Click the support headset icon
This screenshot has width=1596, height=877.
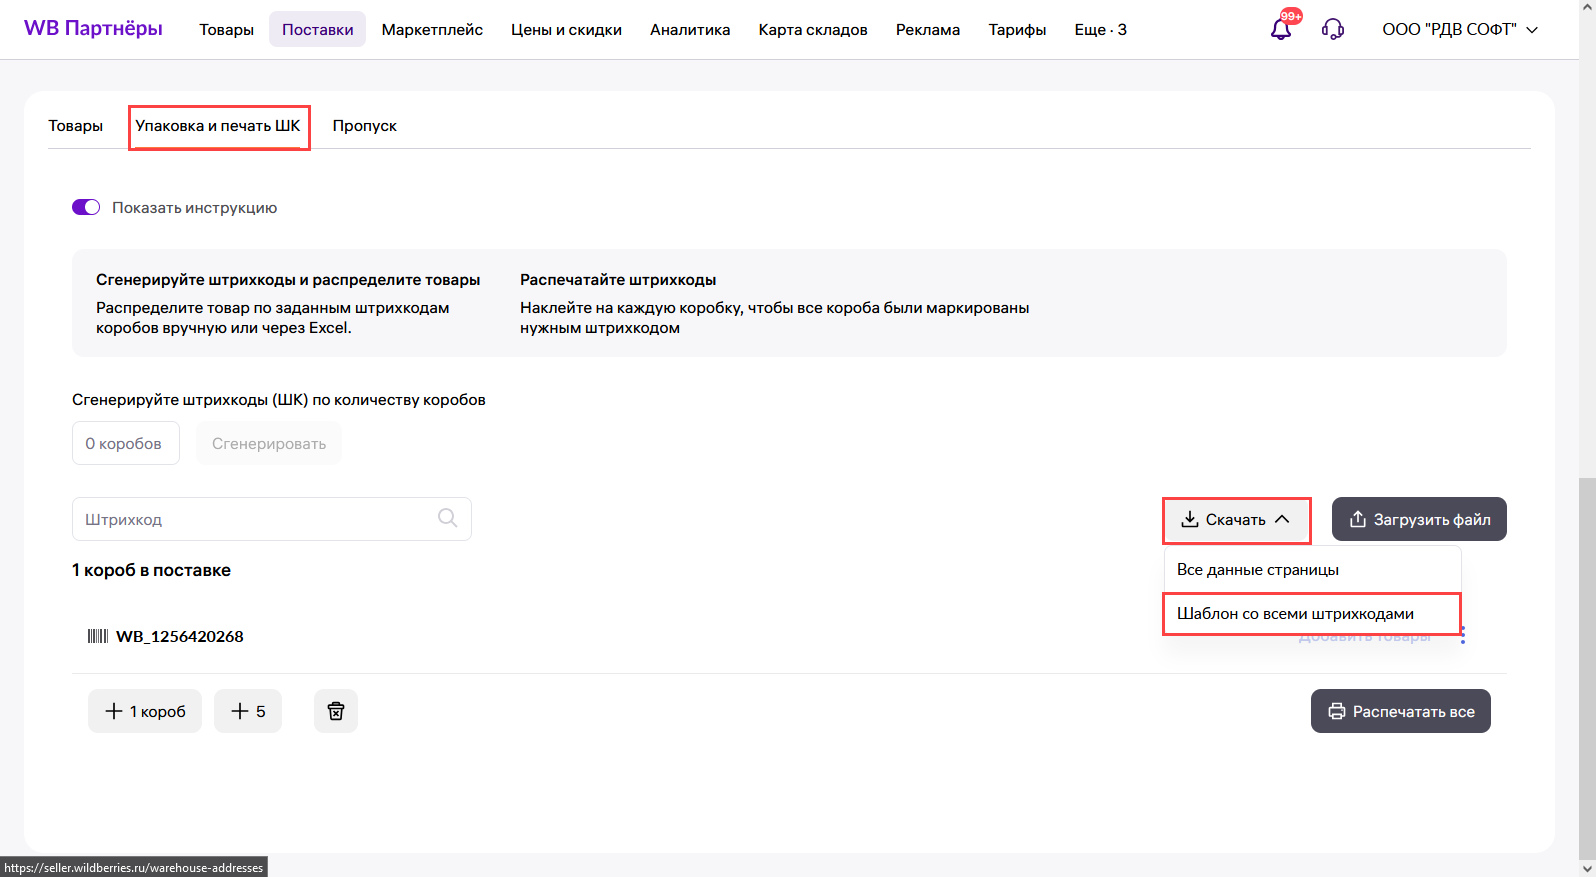1333,29
